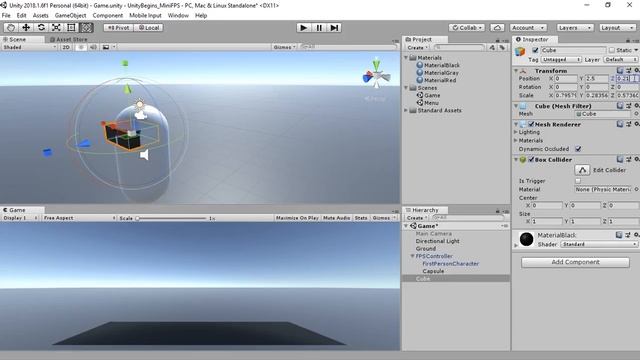Toggle scene lighting icon
The height and width of the screenshot is (360, 640).
point(81,47)
